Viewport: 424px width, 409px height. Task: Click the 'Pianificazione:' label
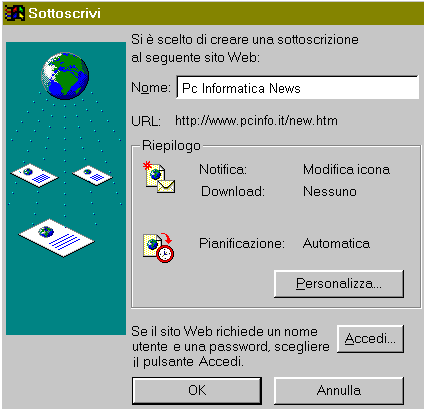coord(242,243)
